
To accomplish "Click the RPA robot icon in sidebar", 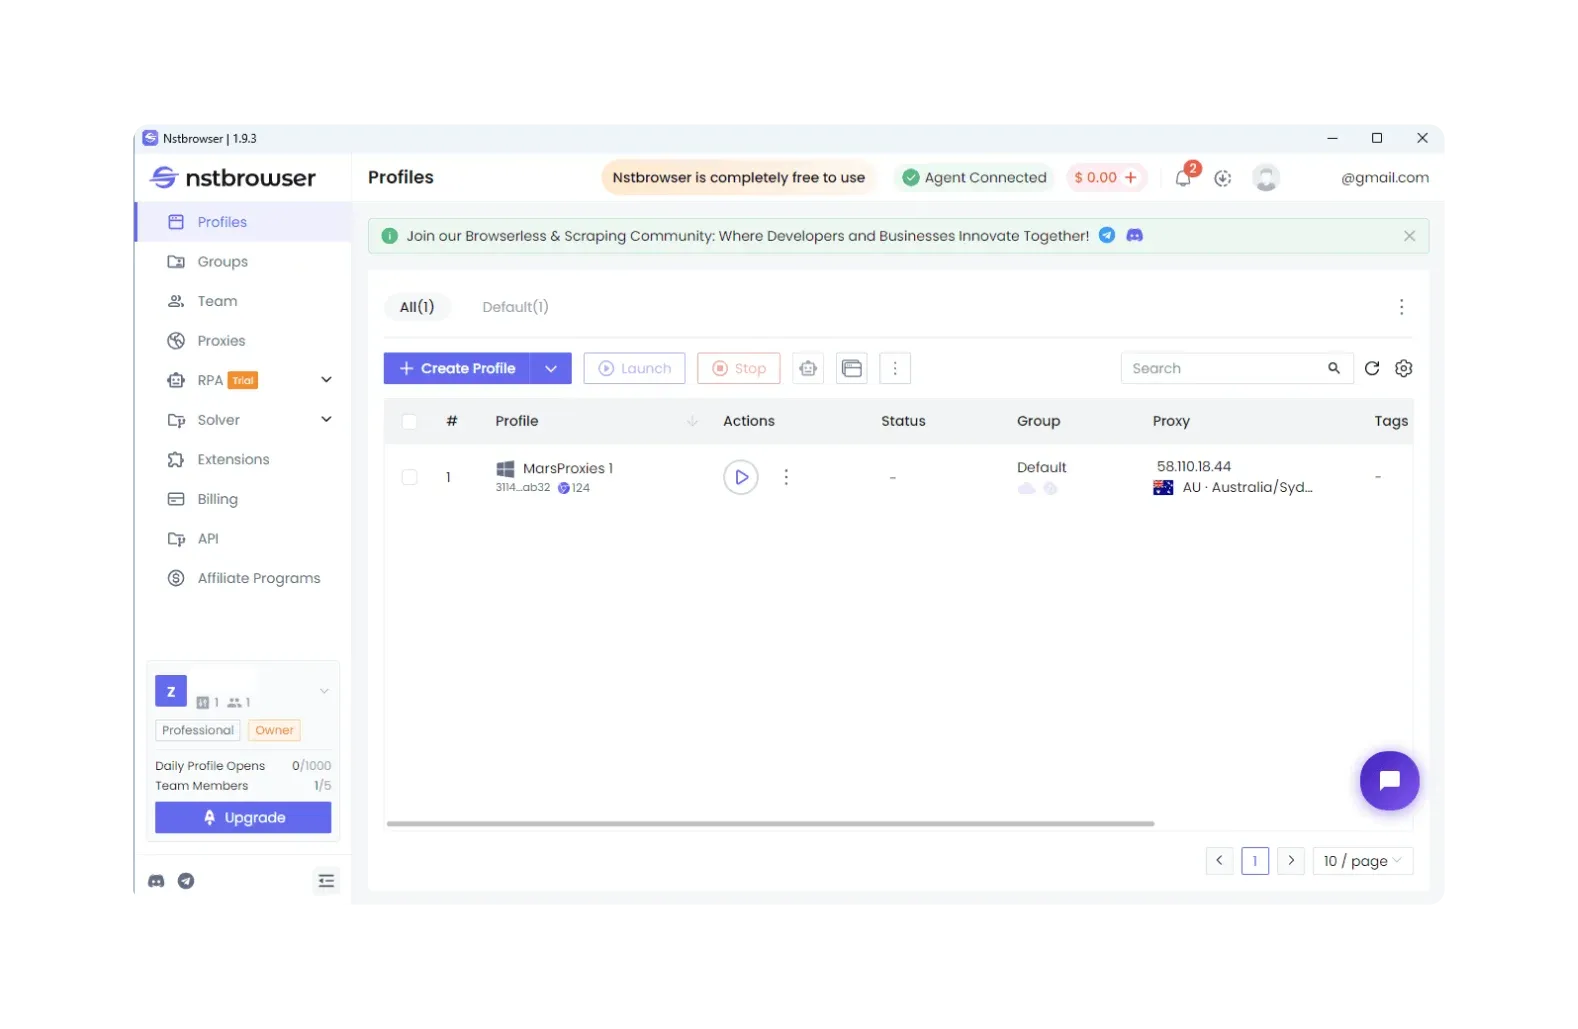I will coord(176,380).
